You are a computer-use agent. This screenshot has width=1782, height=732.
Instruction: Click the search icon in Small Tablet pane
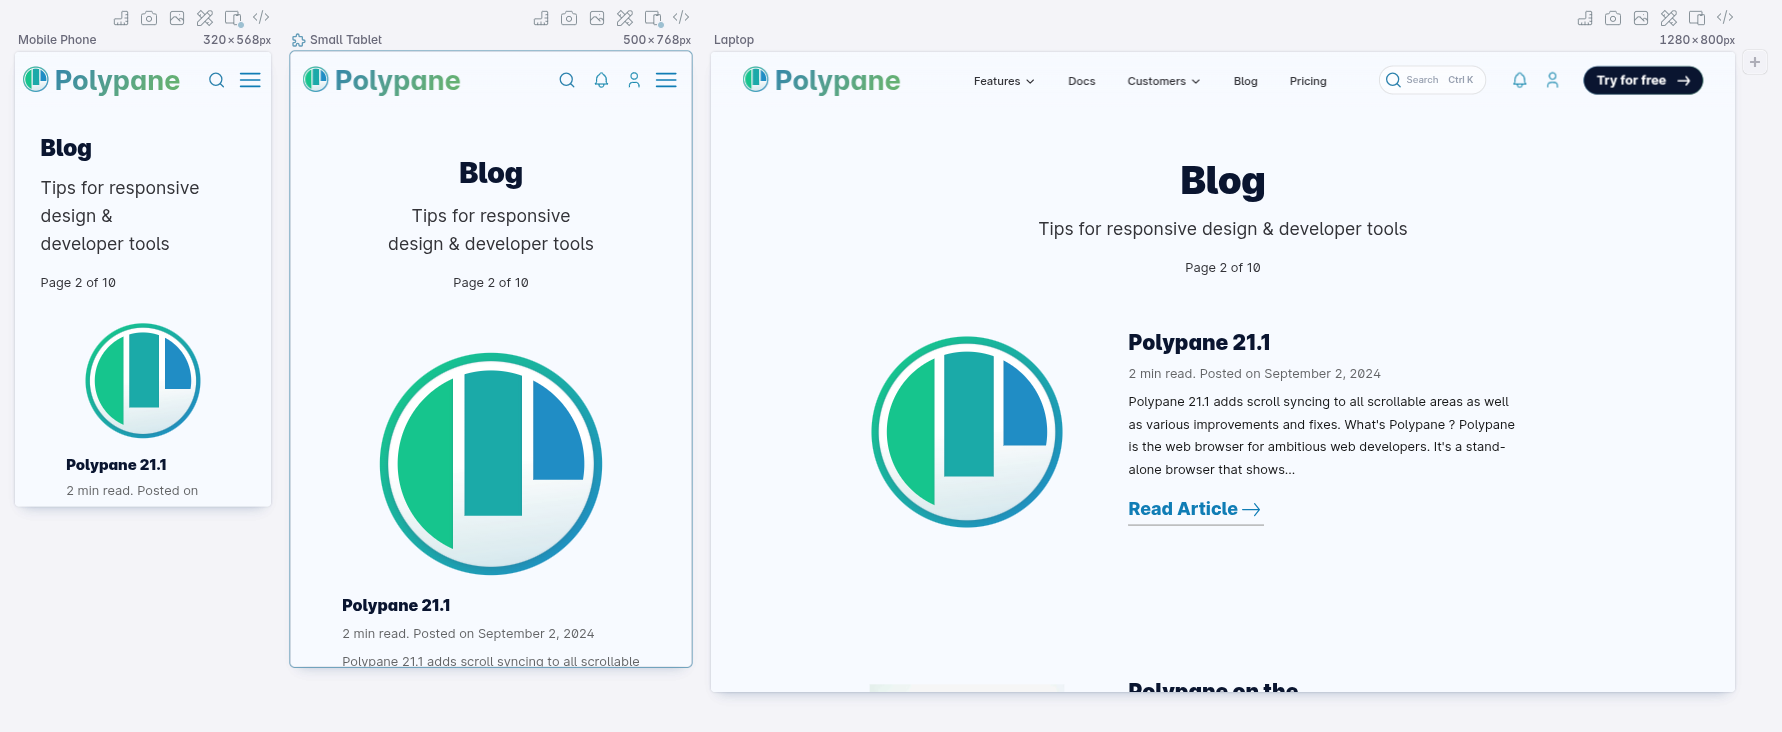[567, 80]
